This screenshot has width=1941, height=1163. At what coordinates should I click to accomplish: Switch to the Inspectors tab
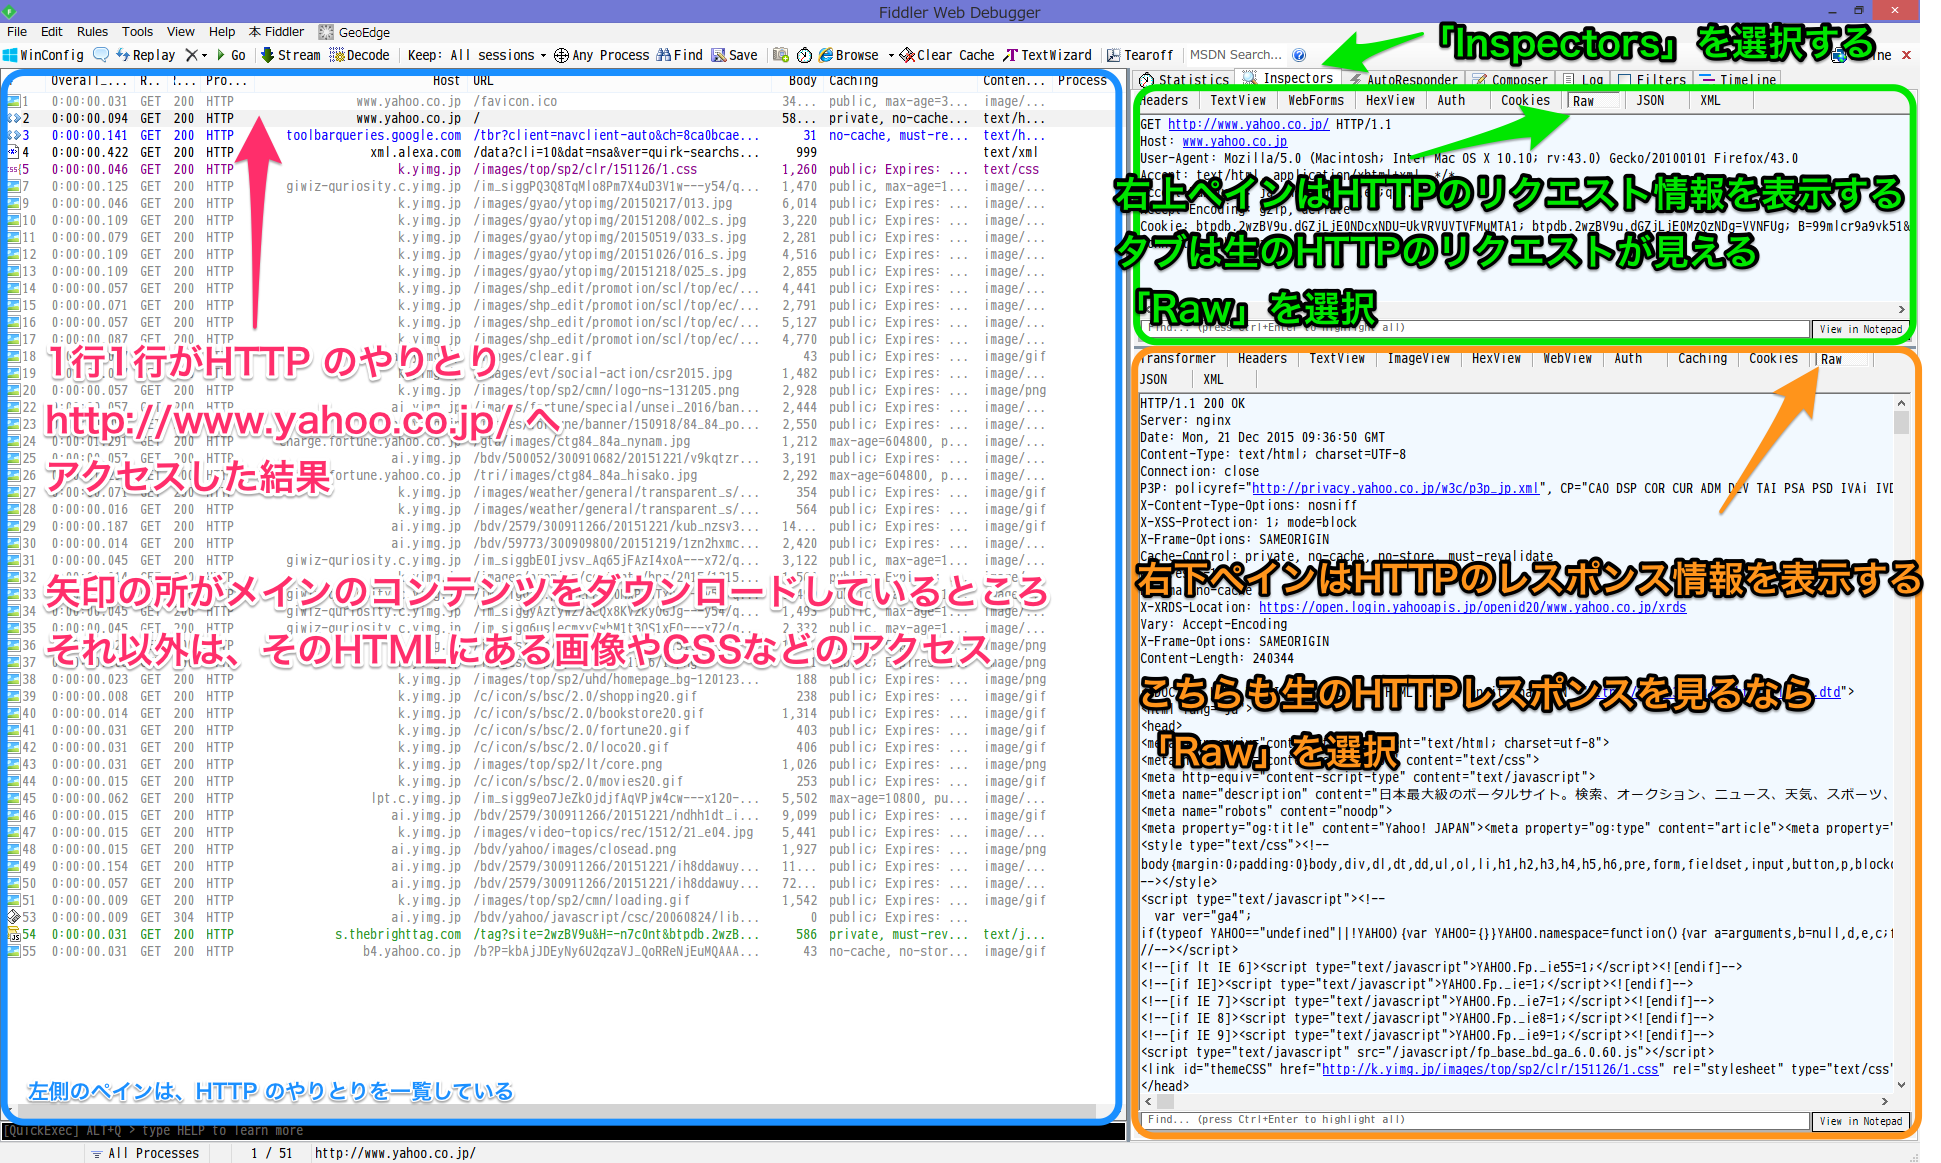pos(1288,78)
